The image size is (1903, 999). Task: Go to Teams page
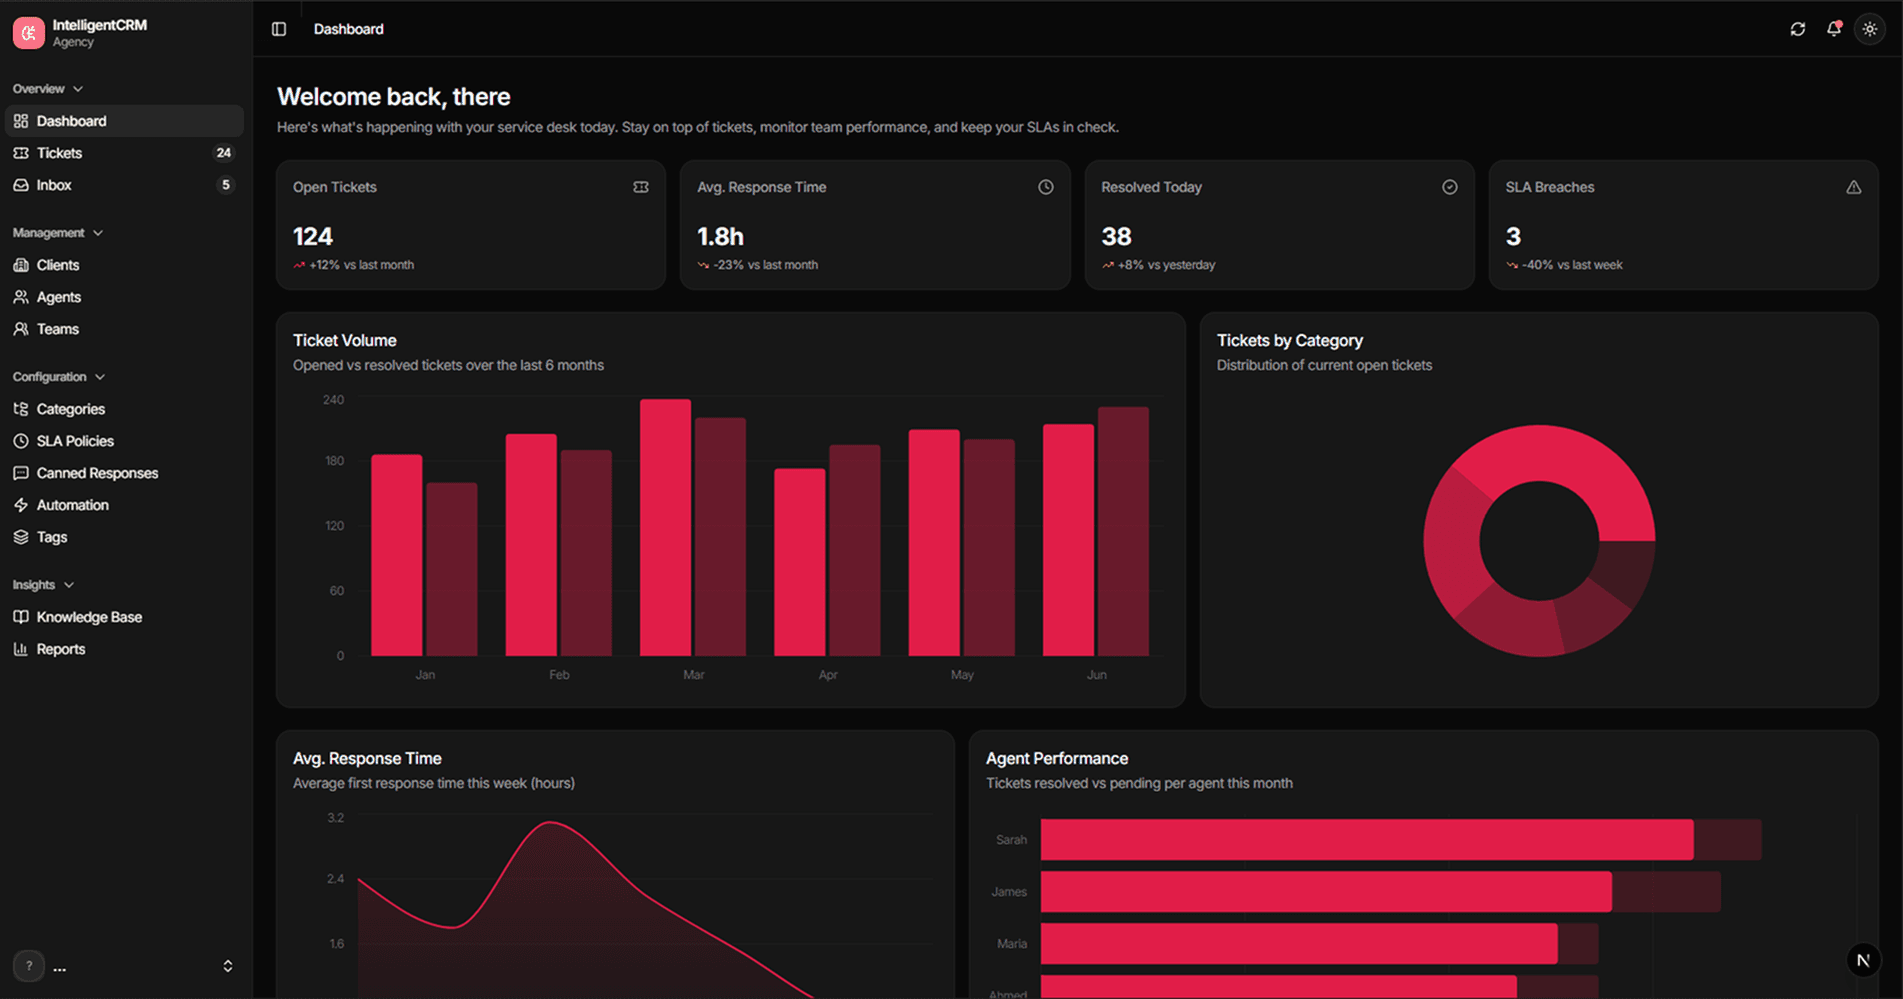point(125,329)
